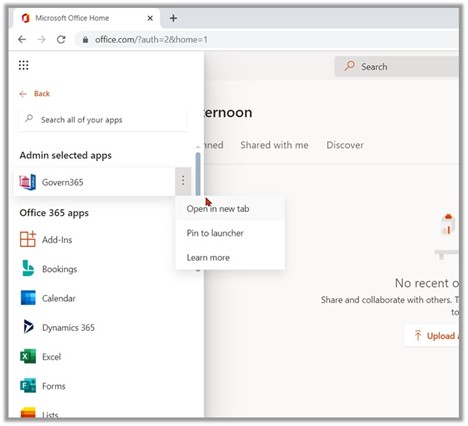Focus the top Search box
The height and width of the screenshot is (426, 468).
397,66
